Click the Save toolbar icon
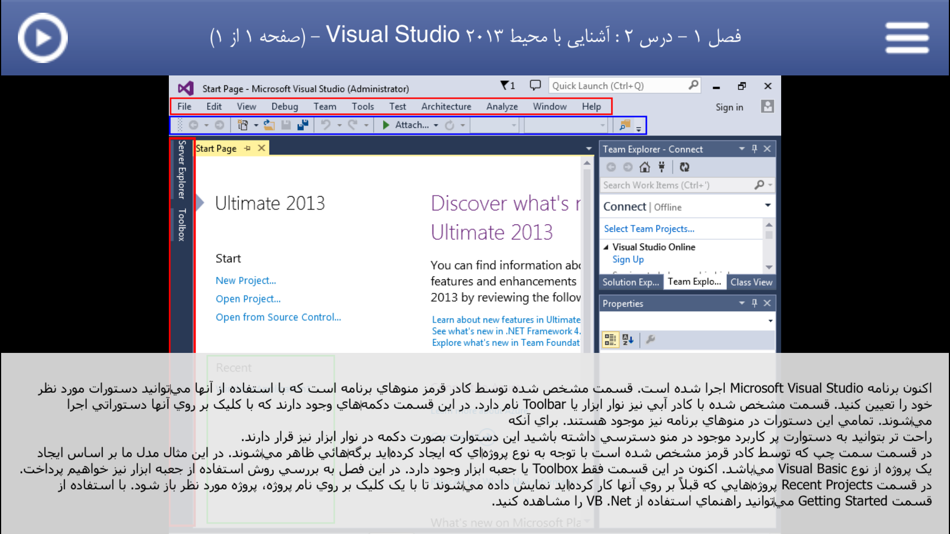This screenshot has height=534, width=950. coord(286,125)
